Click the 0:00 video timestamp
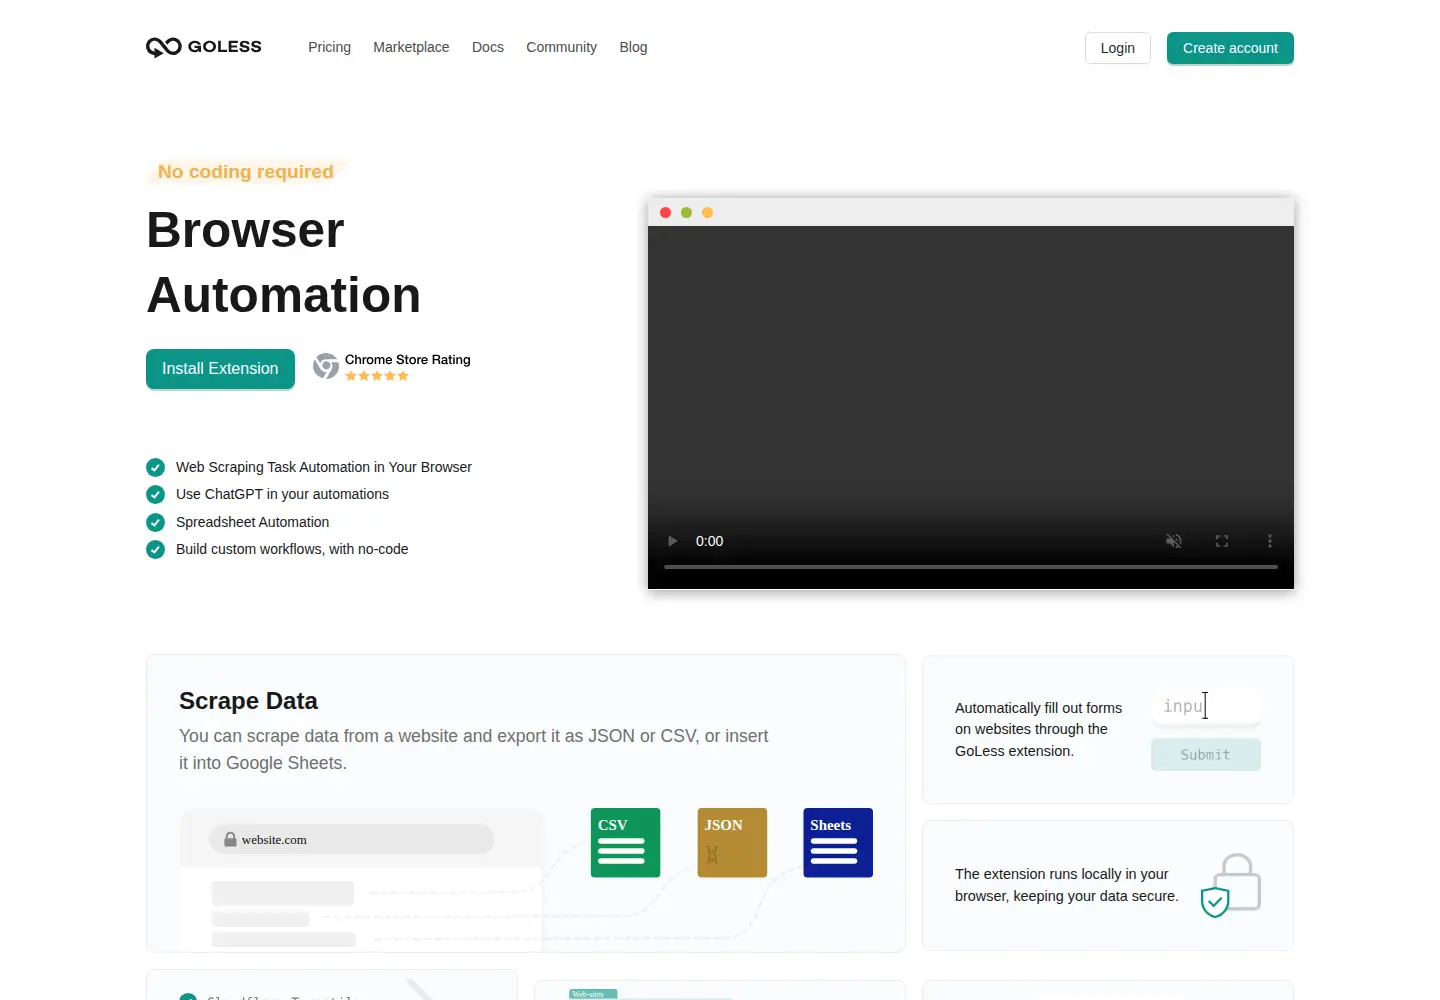 710,541
